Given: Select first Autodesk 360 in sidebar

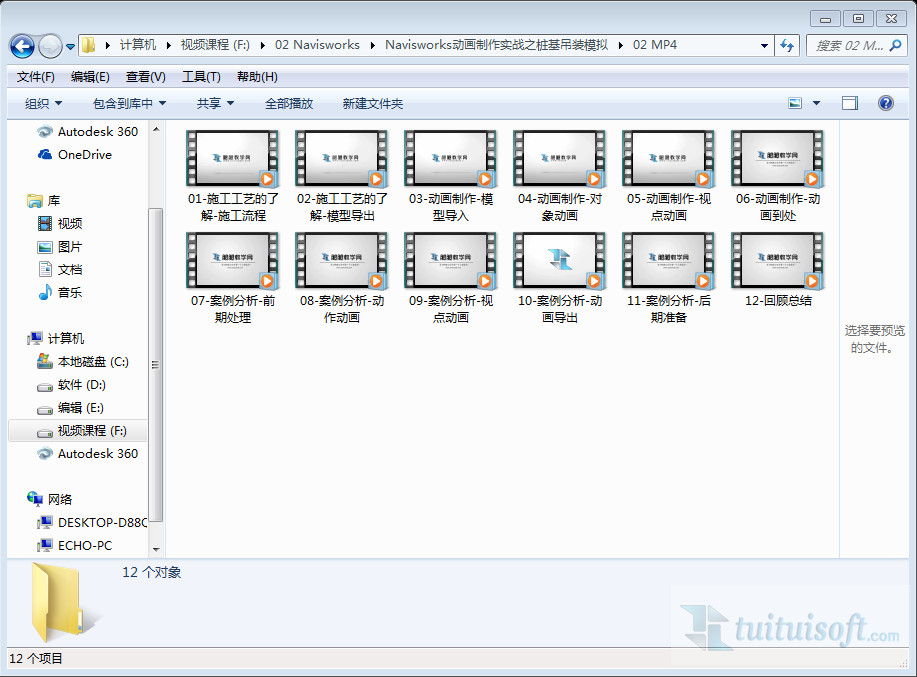Looking at the screenshot, I should (x=88, y=132).
